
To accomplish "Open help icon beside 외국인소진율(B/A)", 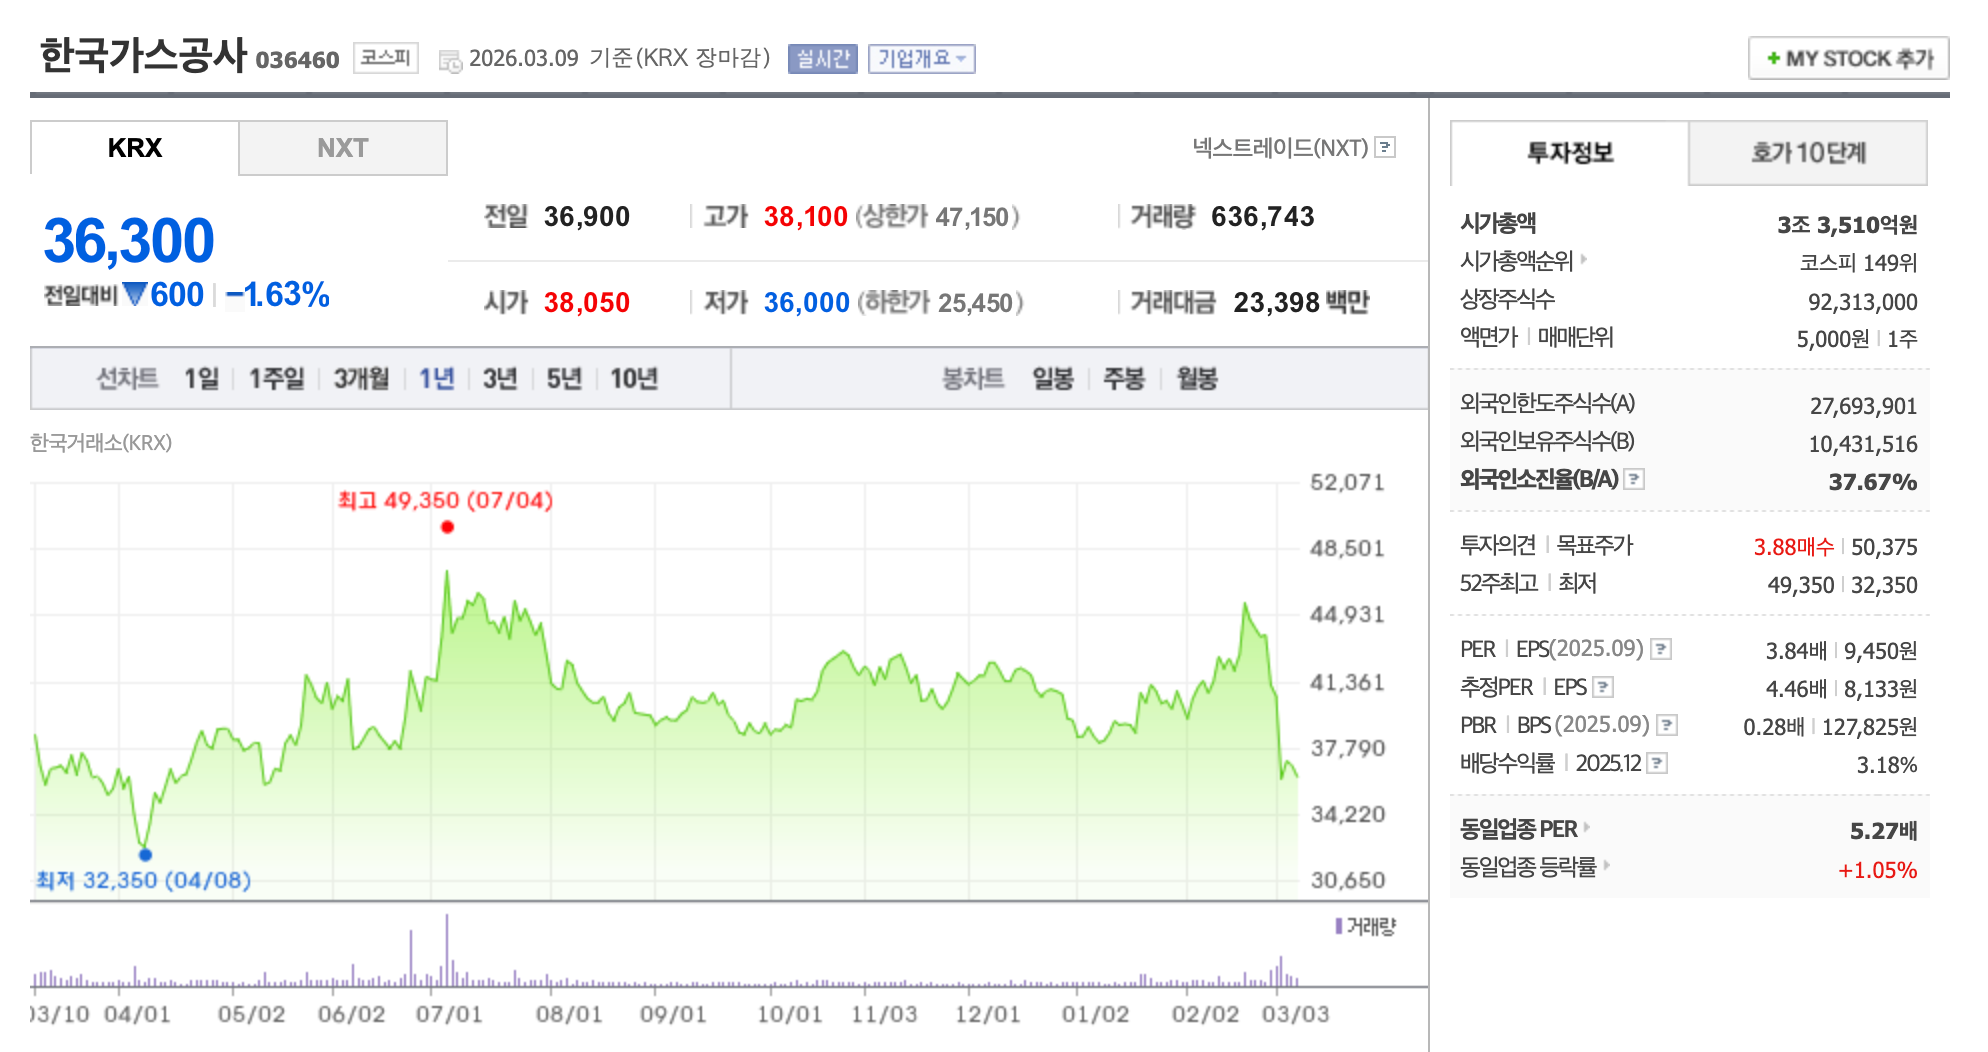I will point(1634,479).
